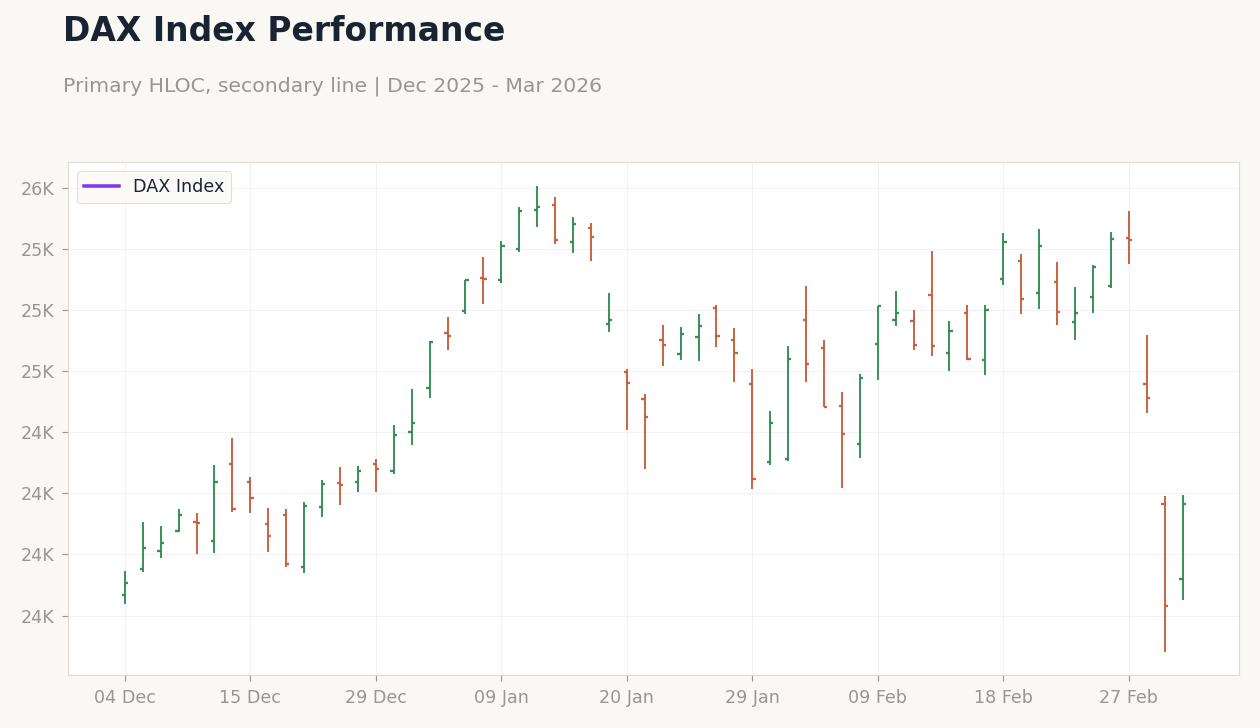Click the tallest red bar after 27 Feb
This screenshot has height=728, width=1260.
pos(1165,574)
